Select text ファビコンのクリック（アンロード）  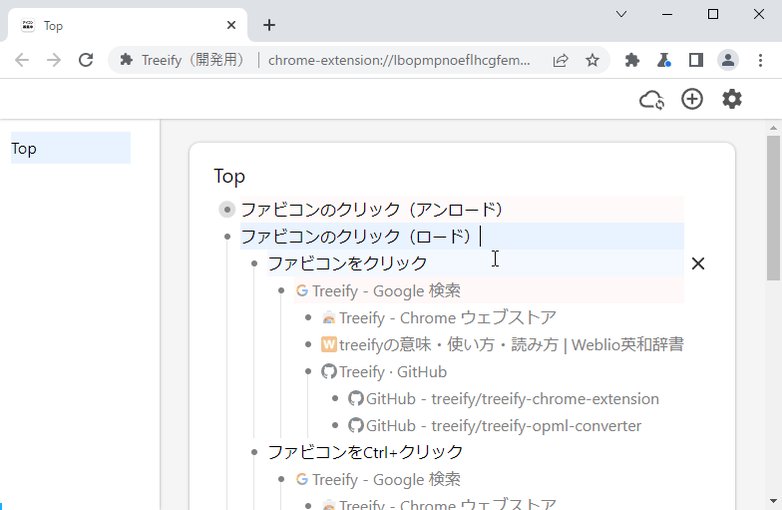pyautogui.click(x=372, y=209)
